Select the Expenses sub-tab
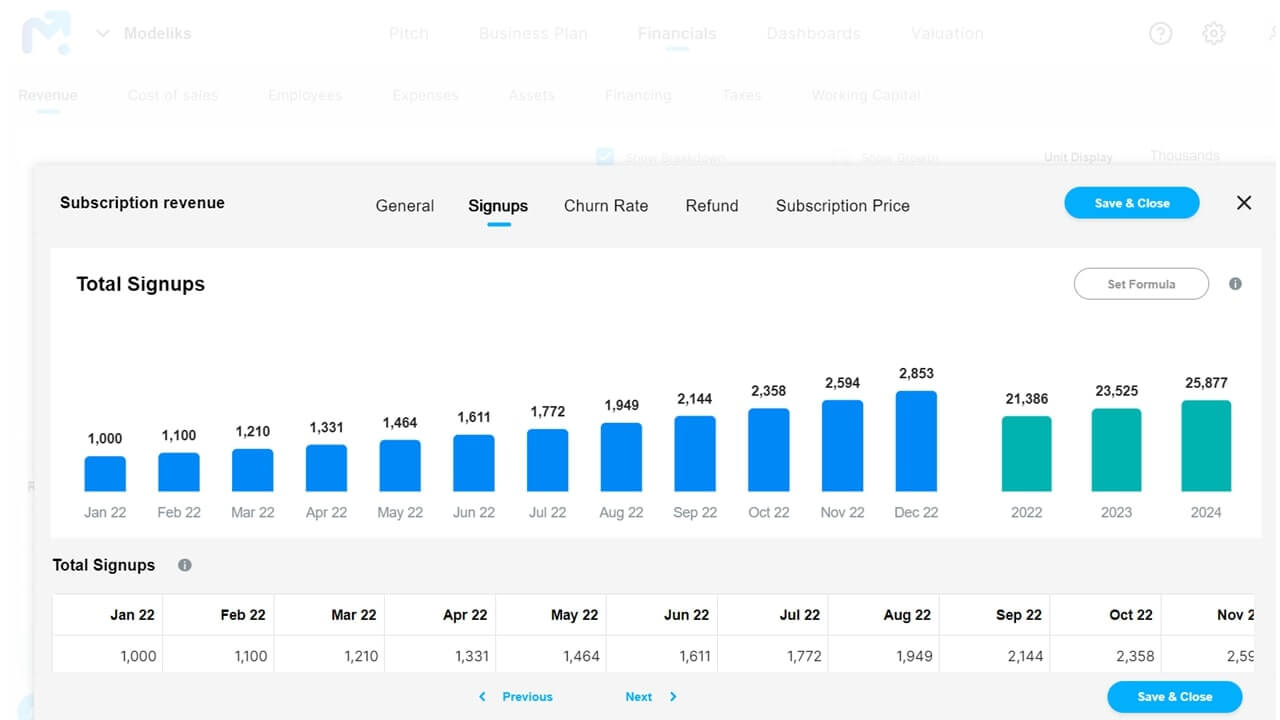This screenshot has width=1280, height=720. pos(425,95)
